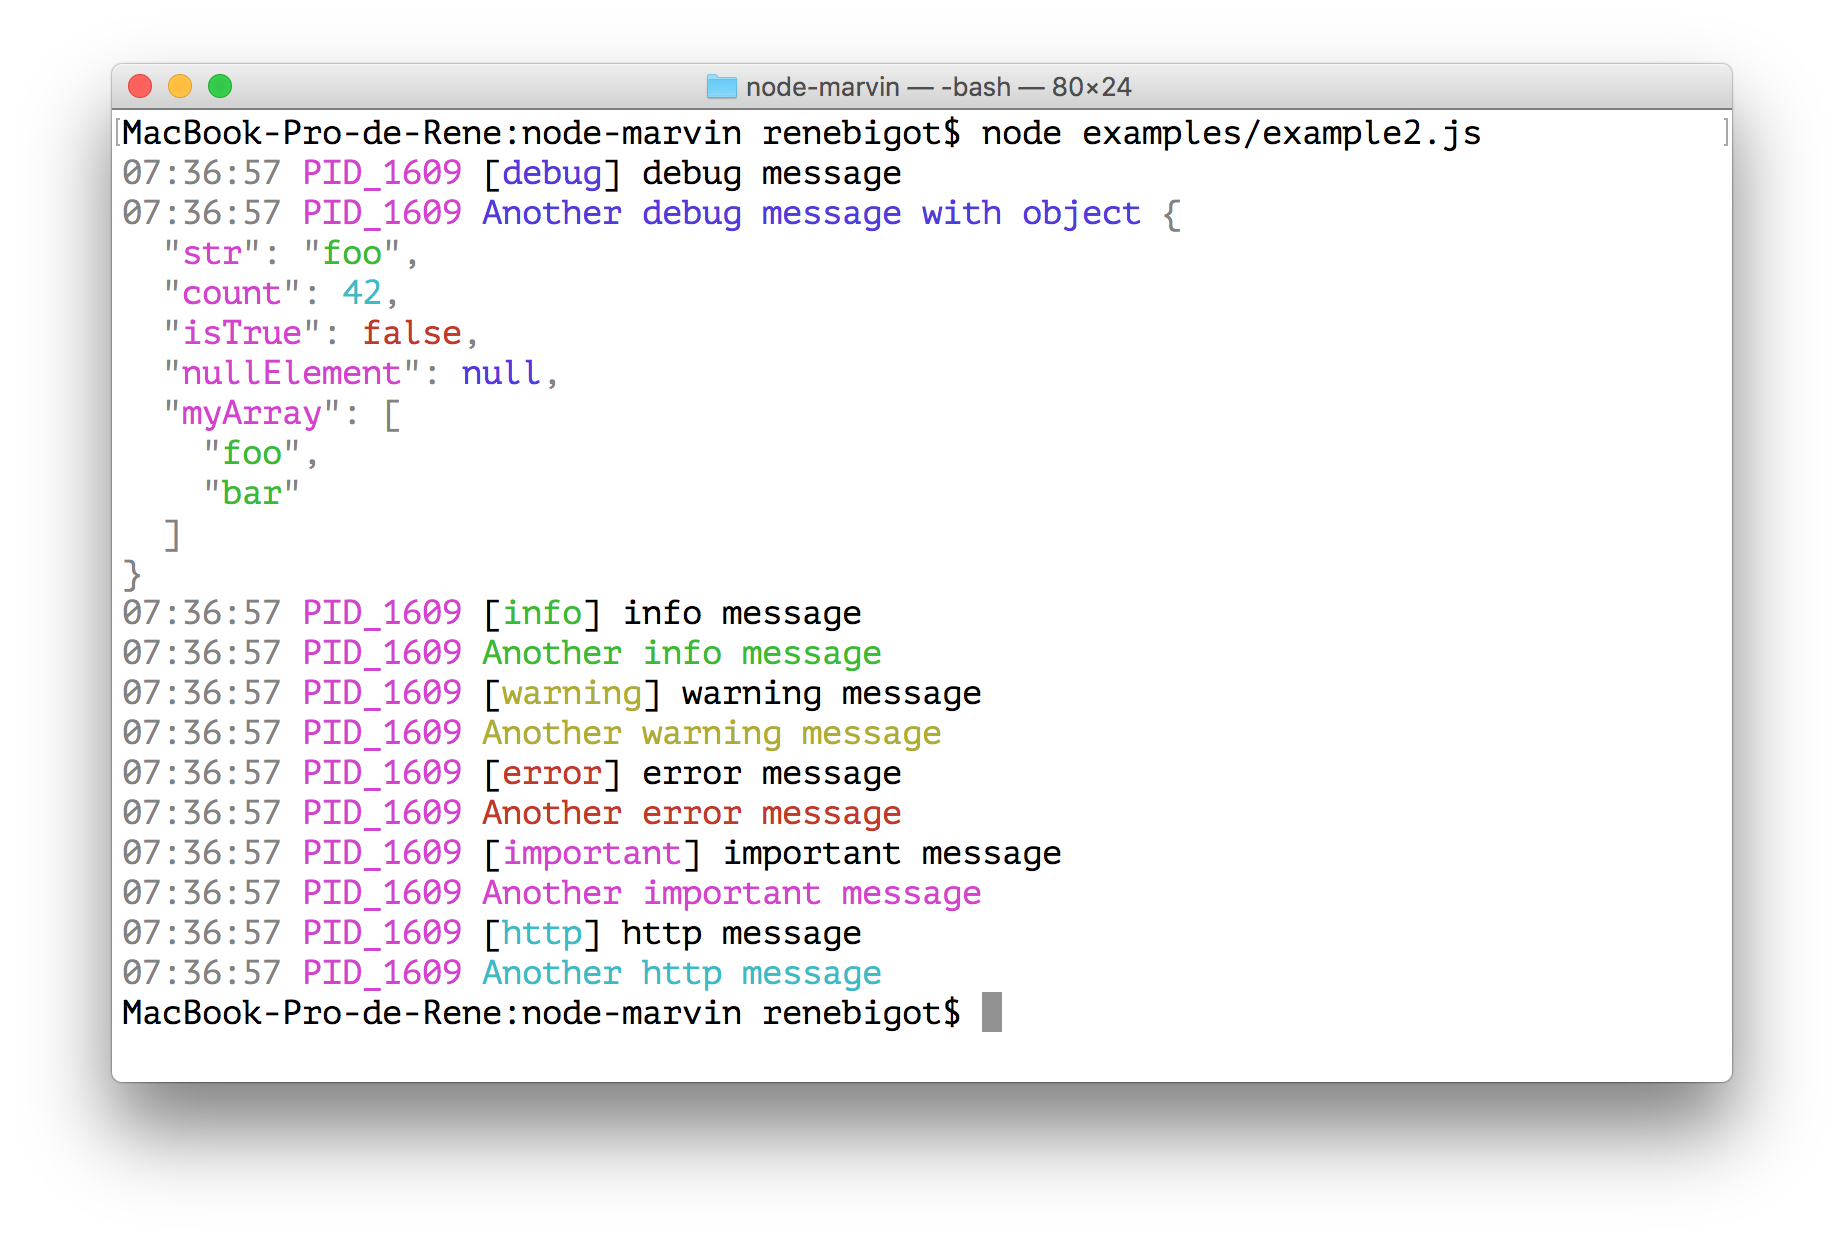1844x1242 pixels.
Task: Click the '[important]' tag text
Action: click(592, 853)
